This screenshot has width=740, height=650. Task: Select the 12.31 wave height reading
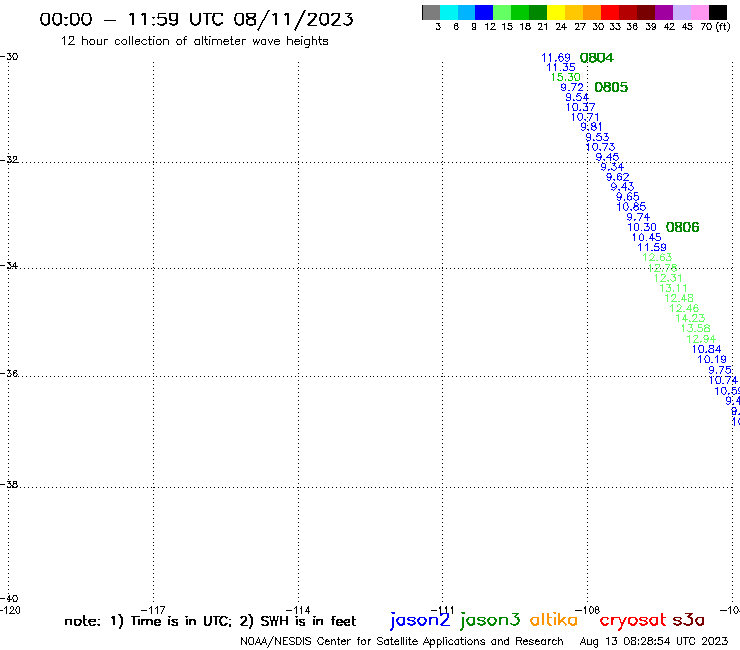click(668, 278)
